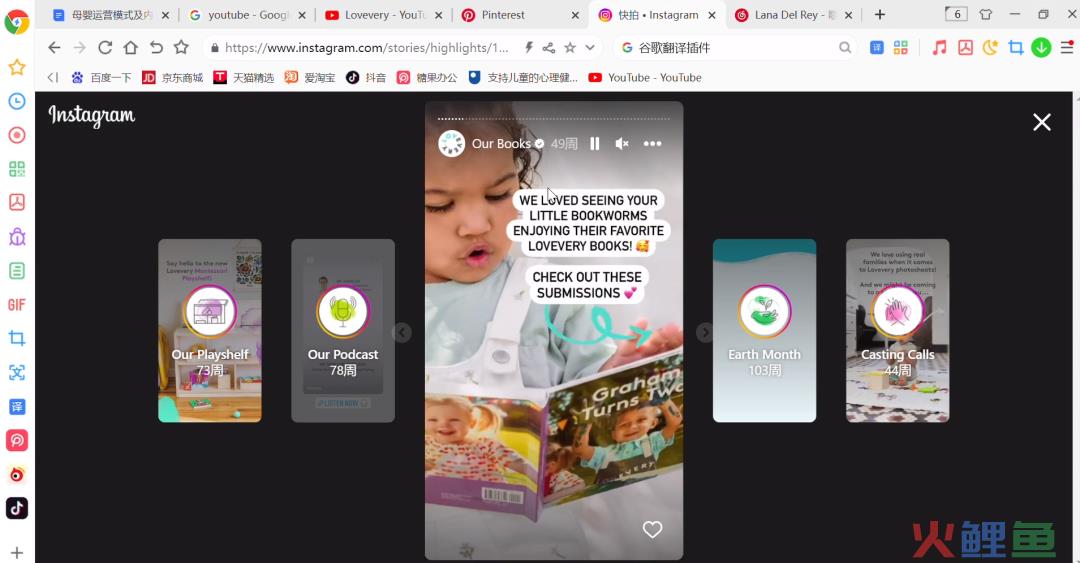Like the story with heart icon
The height and width of the screenshot is (563, 1080).
(652, 529)
